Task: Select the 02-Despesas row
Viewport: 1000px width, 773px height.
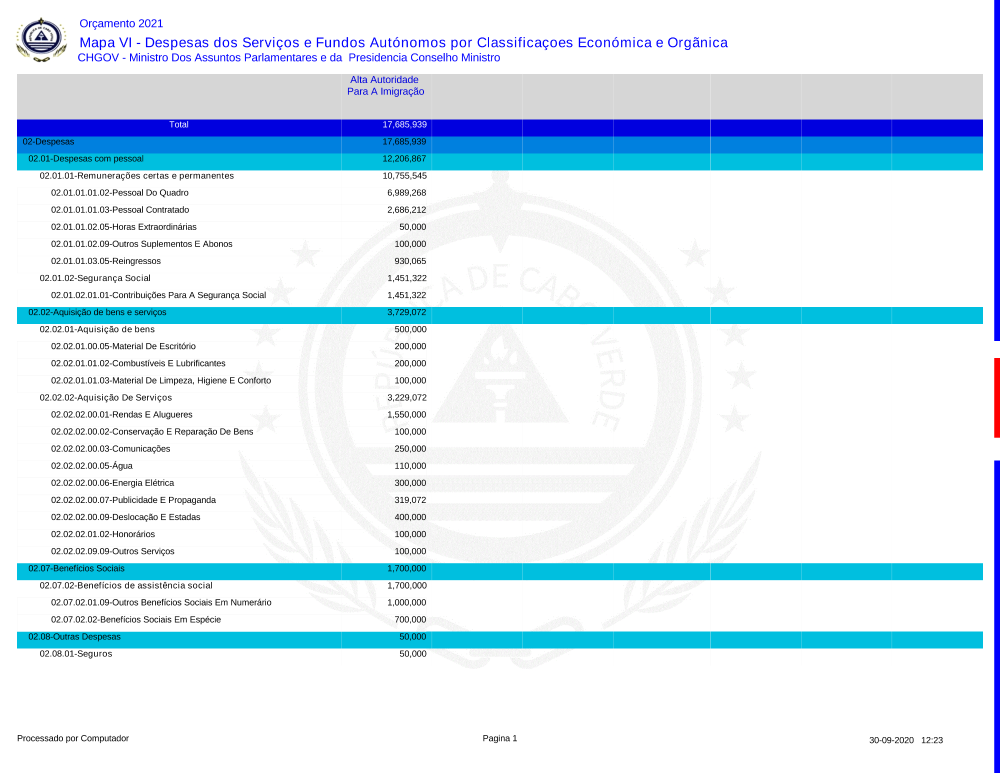Action: click(48, 142)
